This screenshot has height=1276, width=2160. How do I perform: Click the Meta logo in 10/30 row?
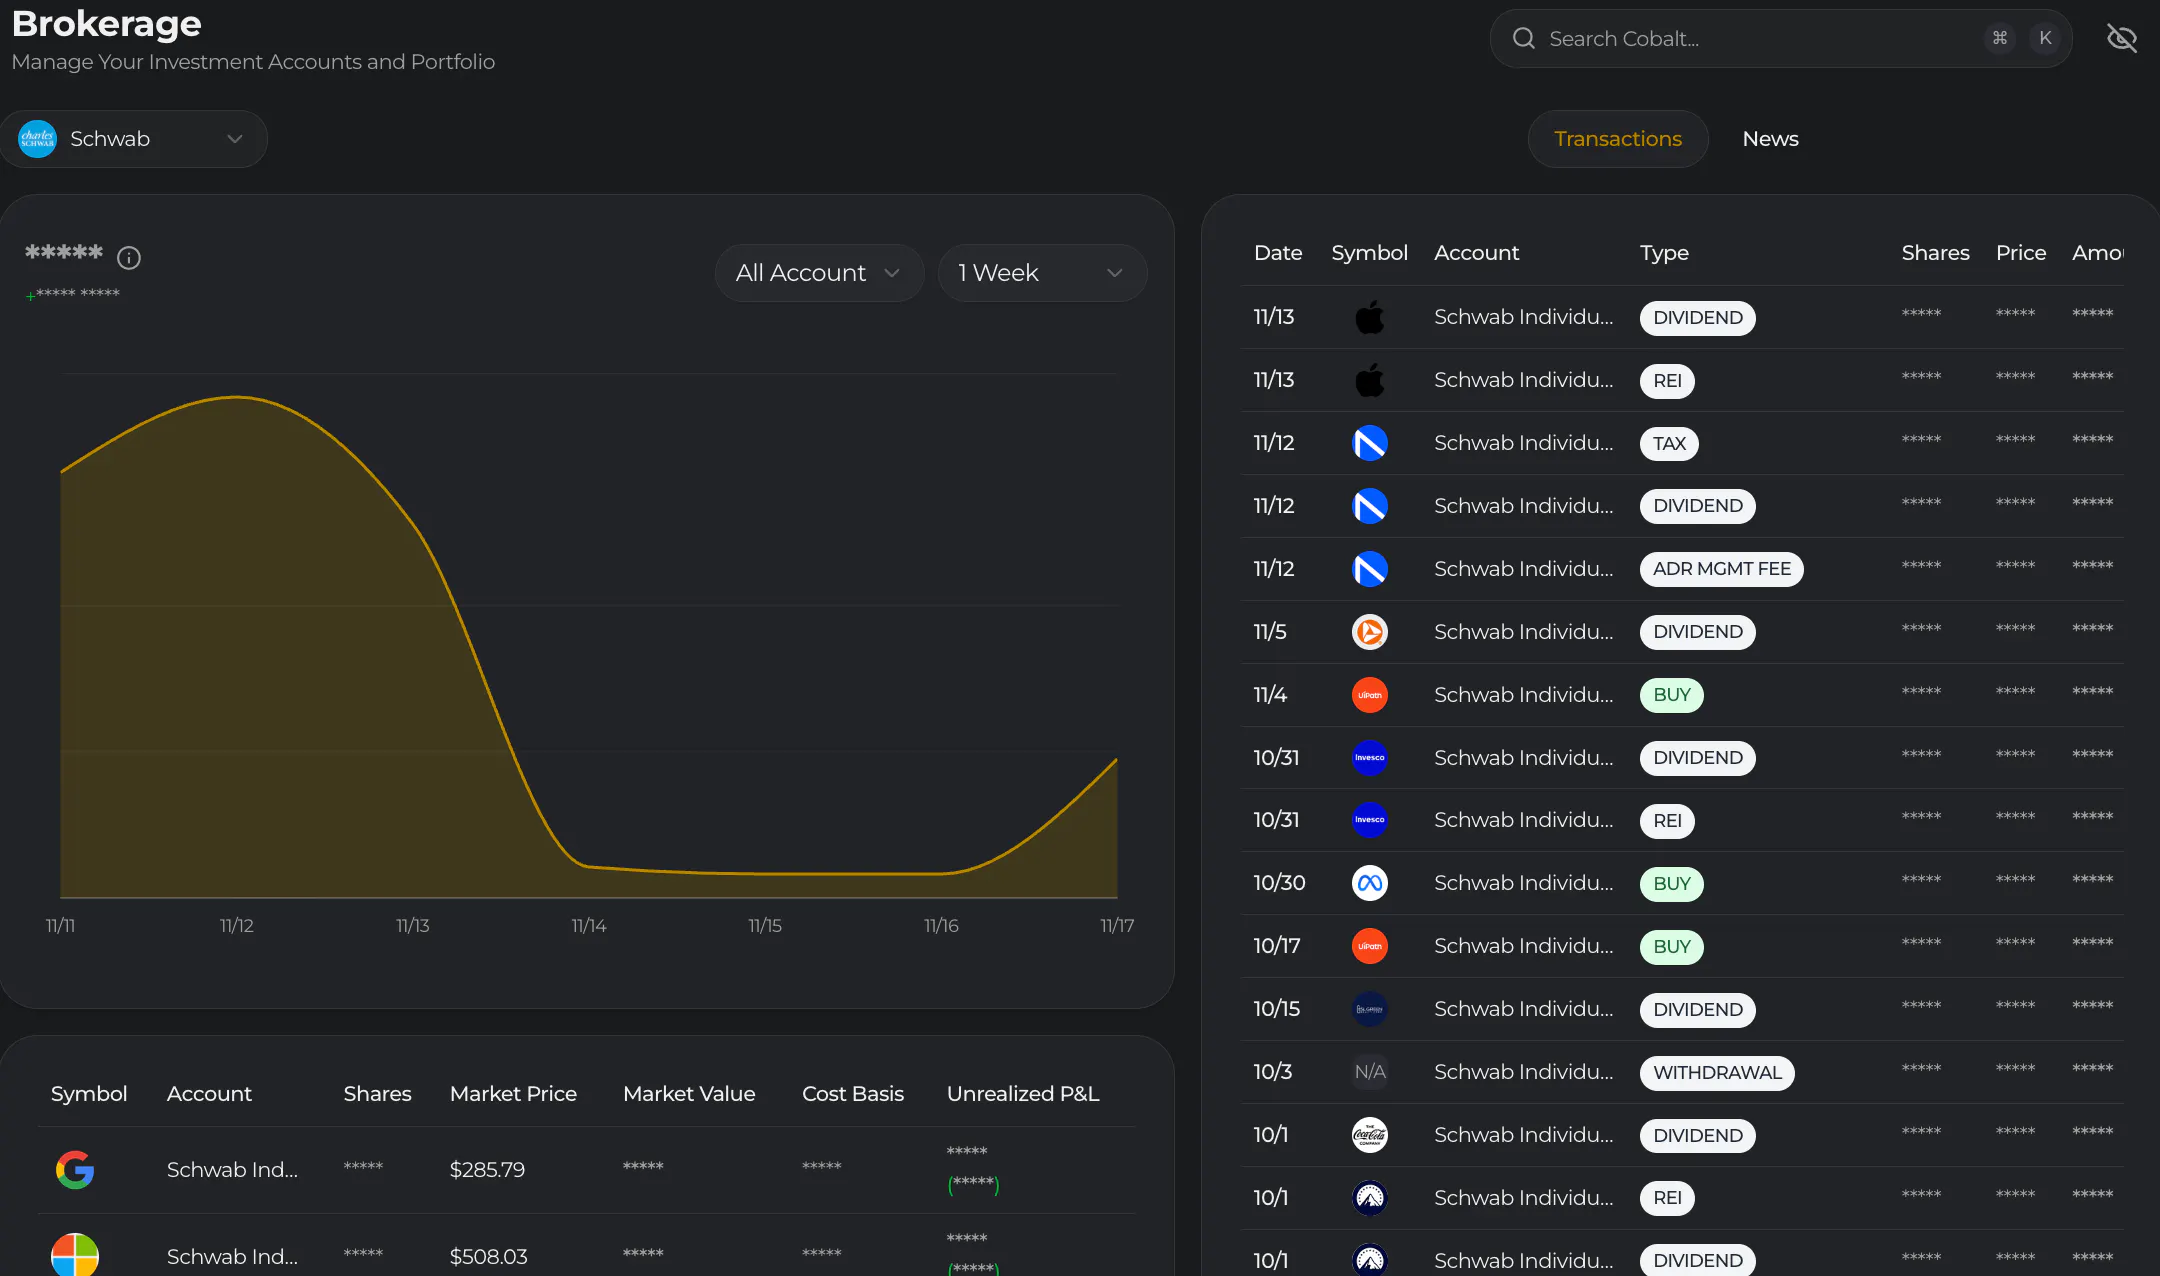point(1369,883)
